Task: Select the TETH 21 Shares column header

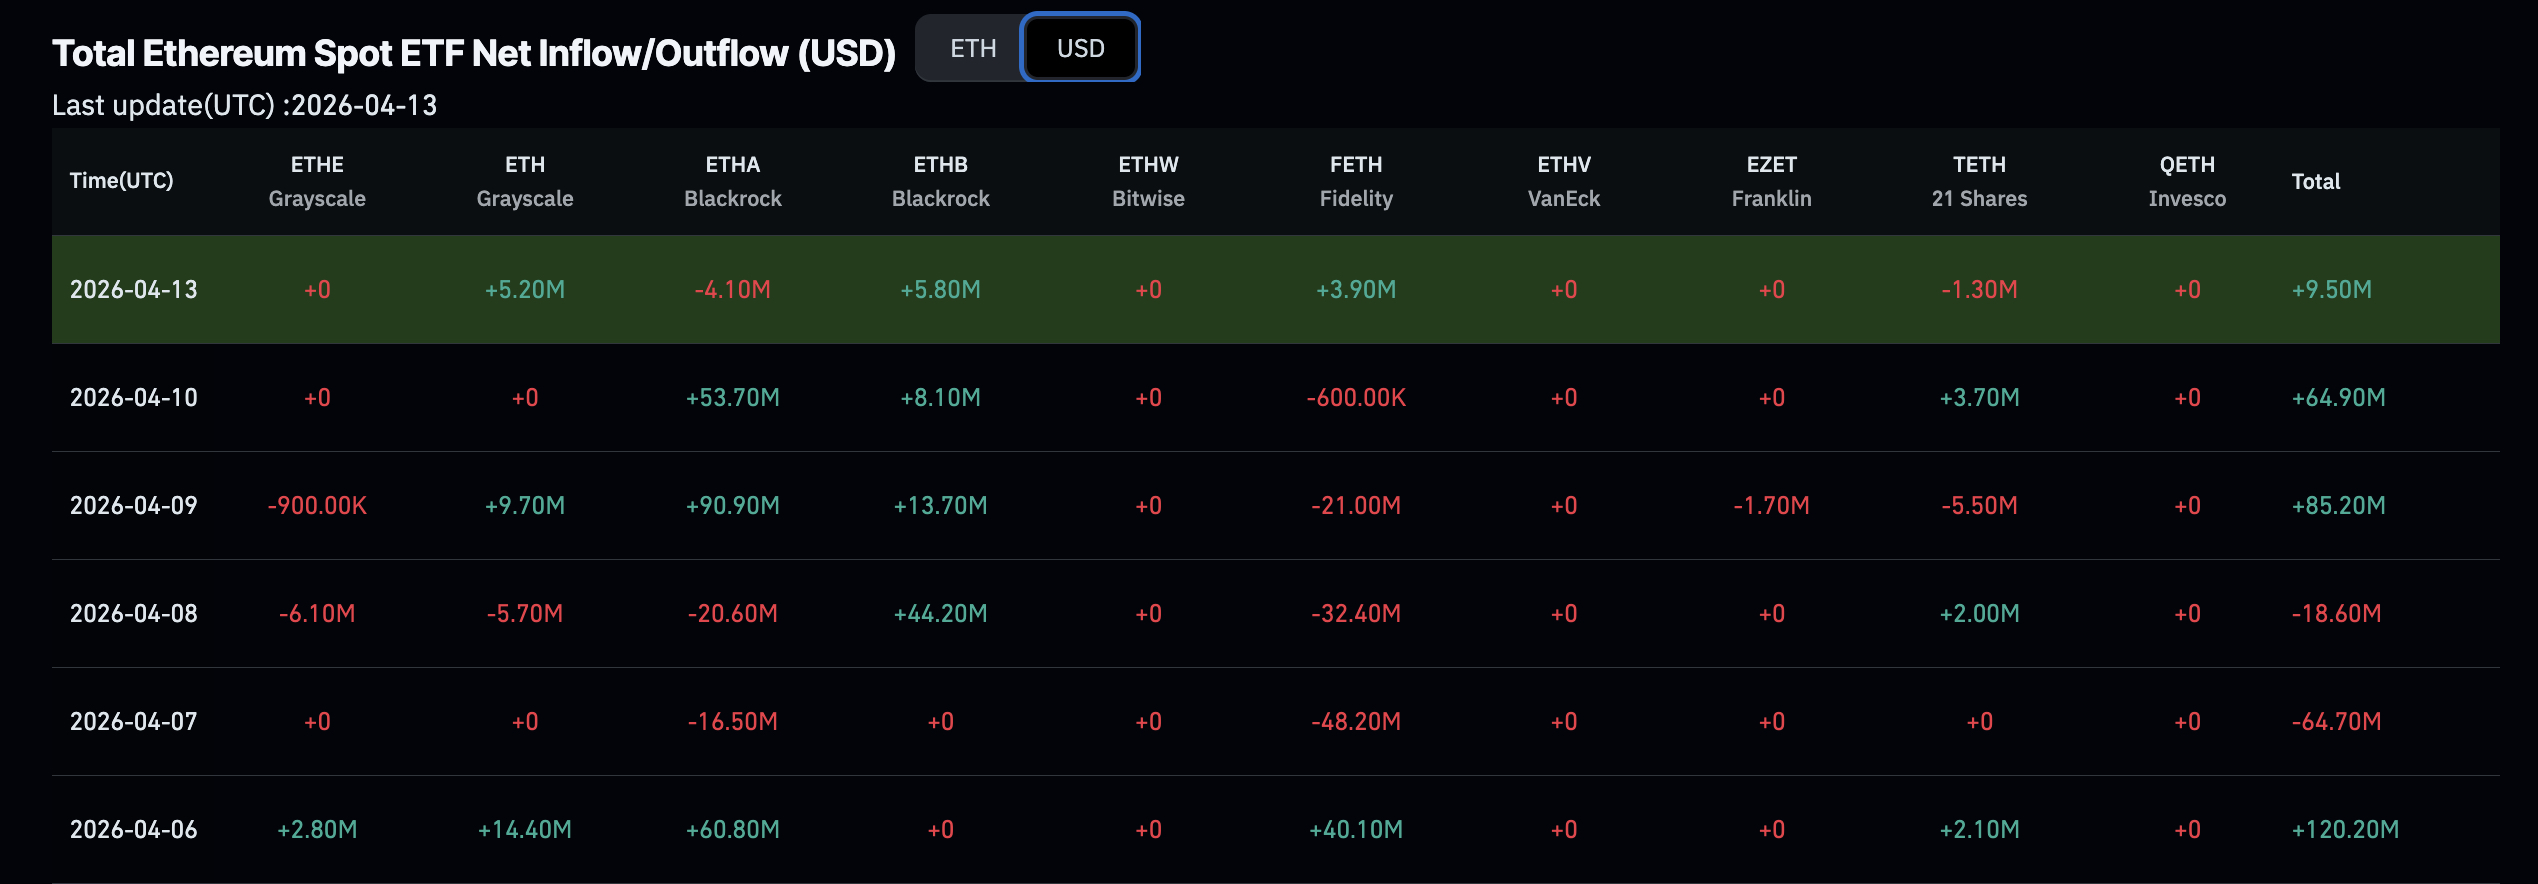Action: [1979, 181]
